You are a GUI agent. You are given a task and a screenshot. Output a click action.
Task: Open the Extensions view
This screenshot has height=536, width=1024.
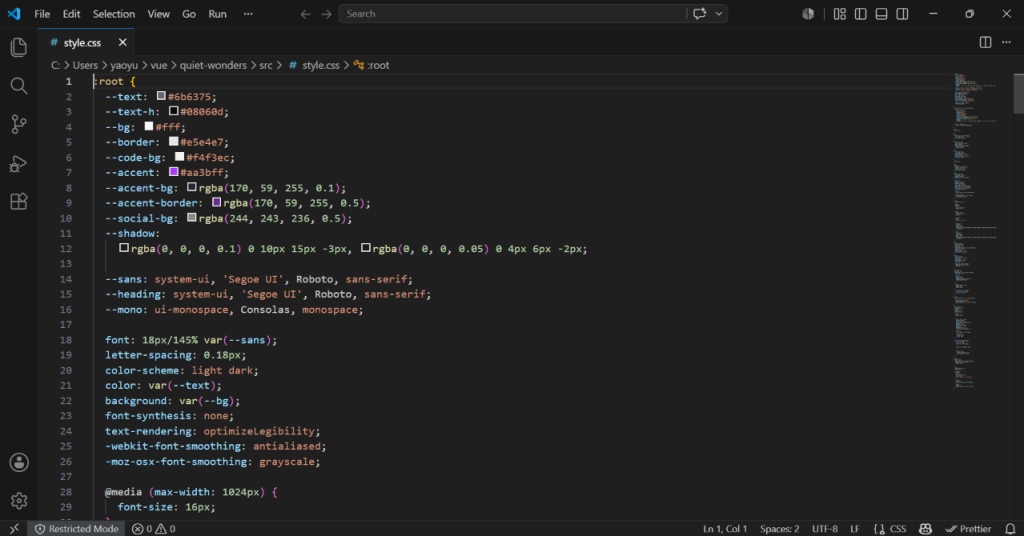coord(19,201)
